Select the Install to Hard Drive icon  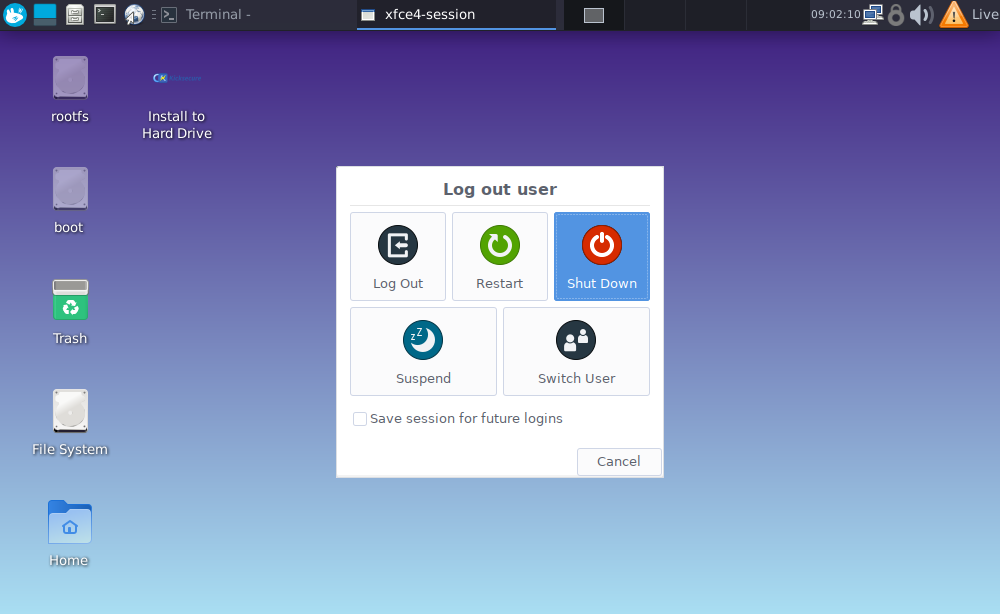pos(177,98)
